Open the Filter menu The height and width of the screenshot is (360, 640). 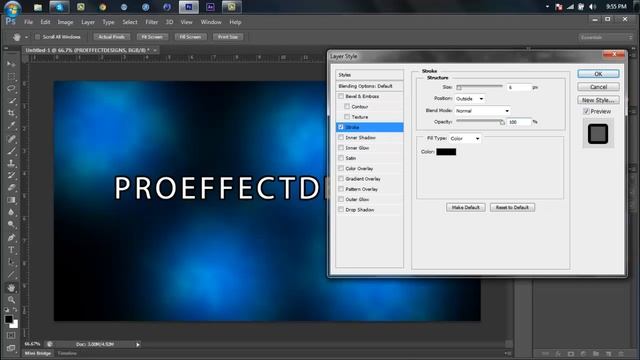(151, 22)
